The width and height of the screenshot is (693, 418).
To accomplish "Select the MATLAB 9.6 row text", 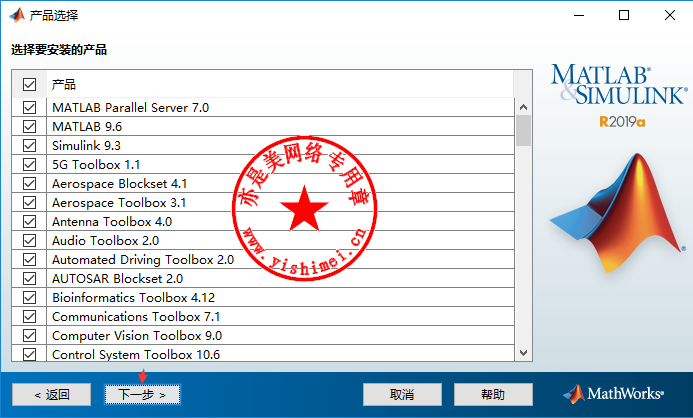I will point(87,126).
